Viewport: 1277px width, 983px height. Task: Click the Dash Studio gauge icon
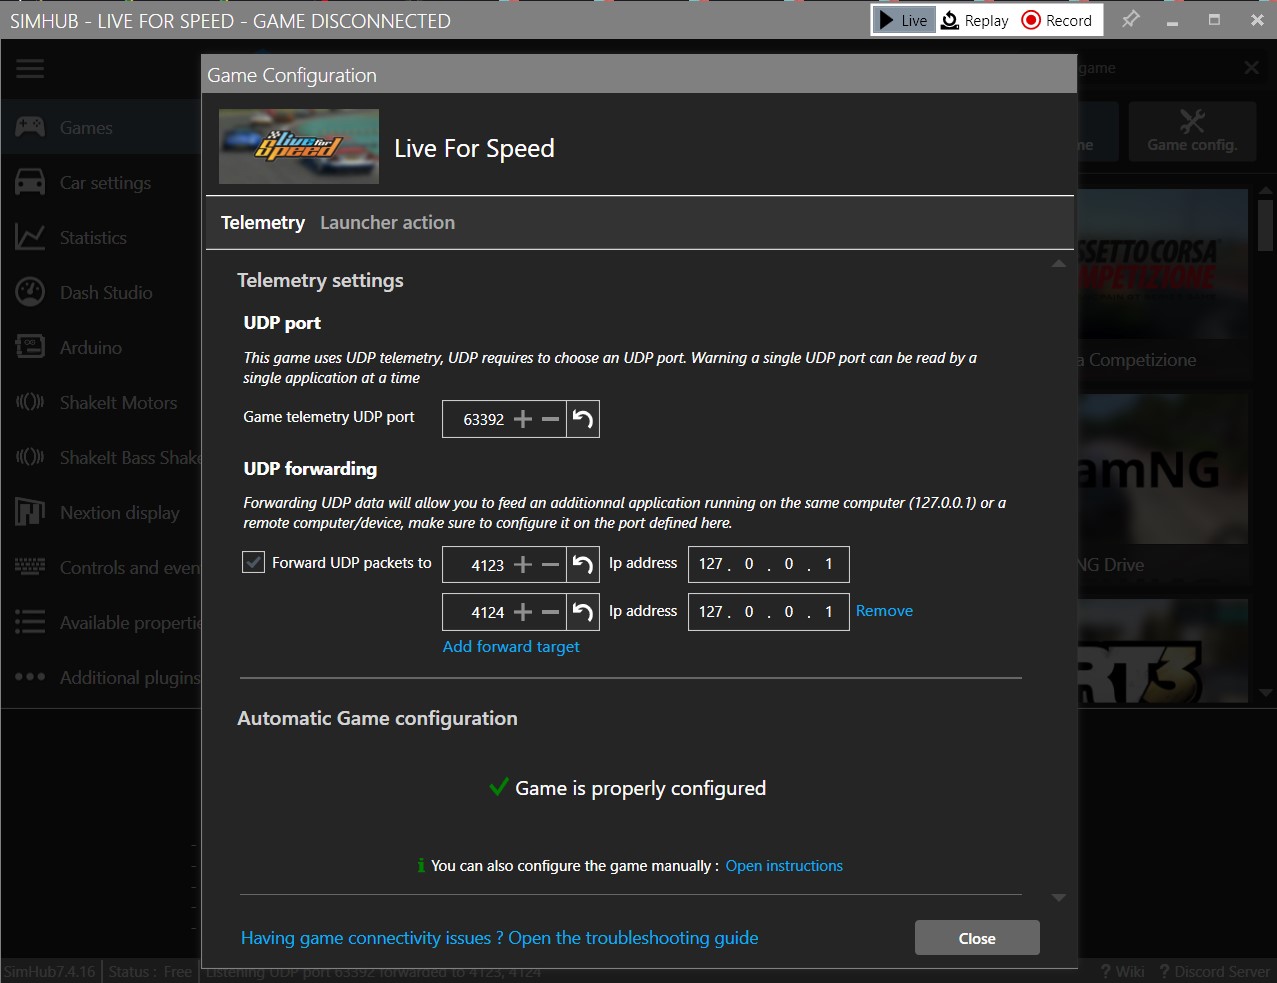click(30, 292)
